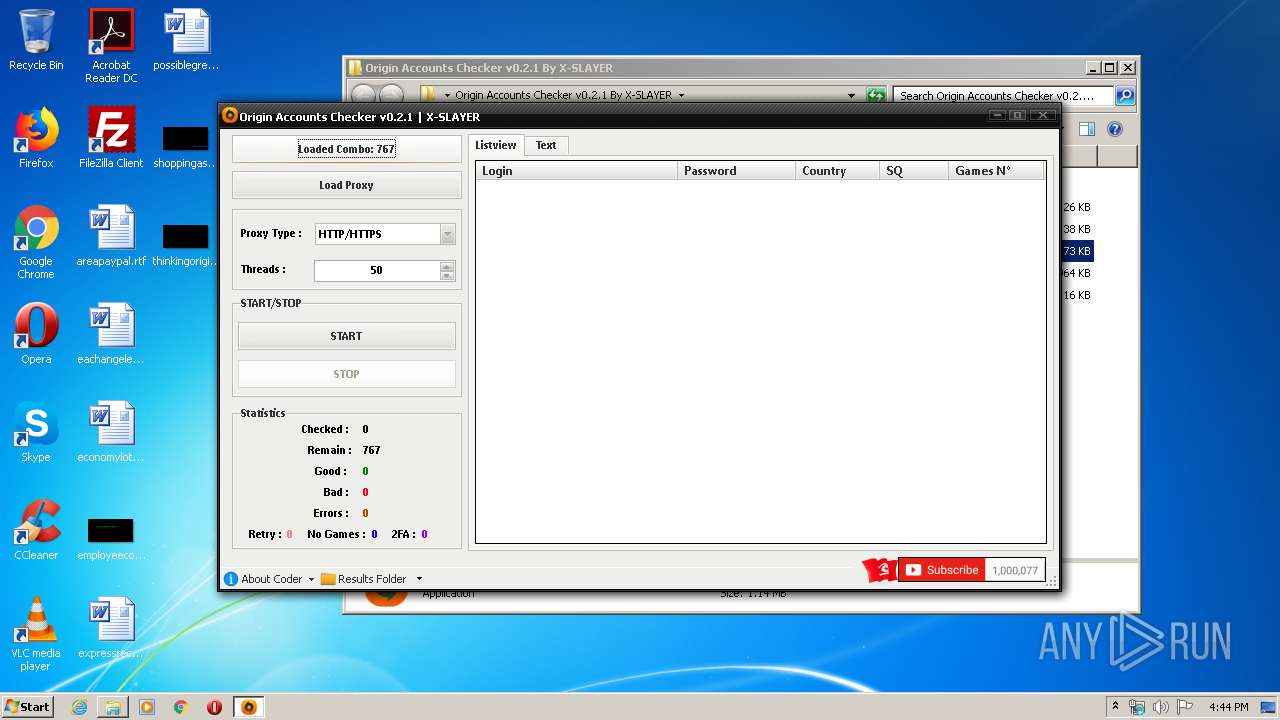The height and width of the screenshot is (720, 1280).
Task: Open the About Coder menu
Action: coord(263,579)
